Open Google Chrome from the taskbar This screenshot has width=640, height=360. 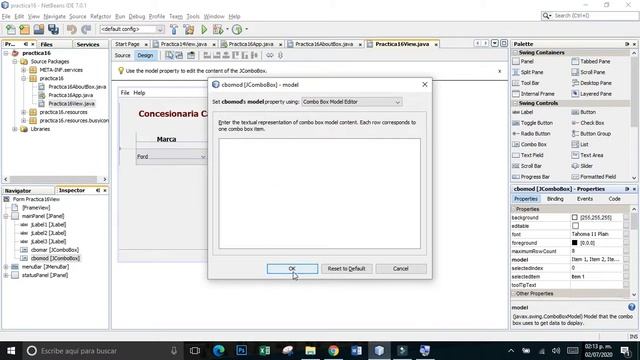[x=333, y=351]
